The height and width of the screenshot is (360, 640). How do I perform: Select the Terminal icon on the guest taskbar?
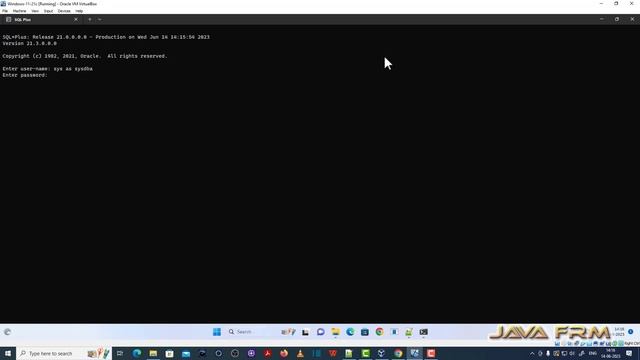pyautogui.click(x=424, y=332)
